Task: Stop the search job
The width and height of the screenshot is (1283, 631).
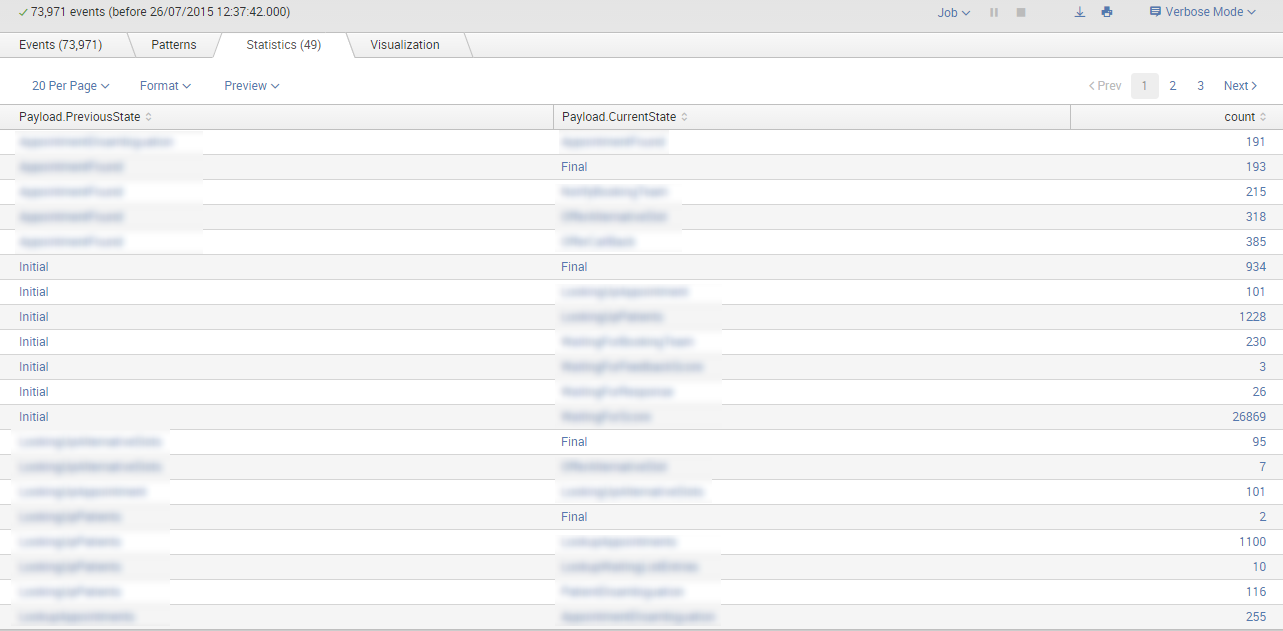Action: click(x=1021, y=12)
